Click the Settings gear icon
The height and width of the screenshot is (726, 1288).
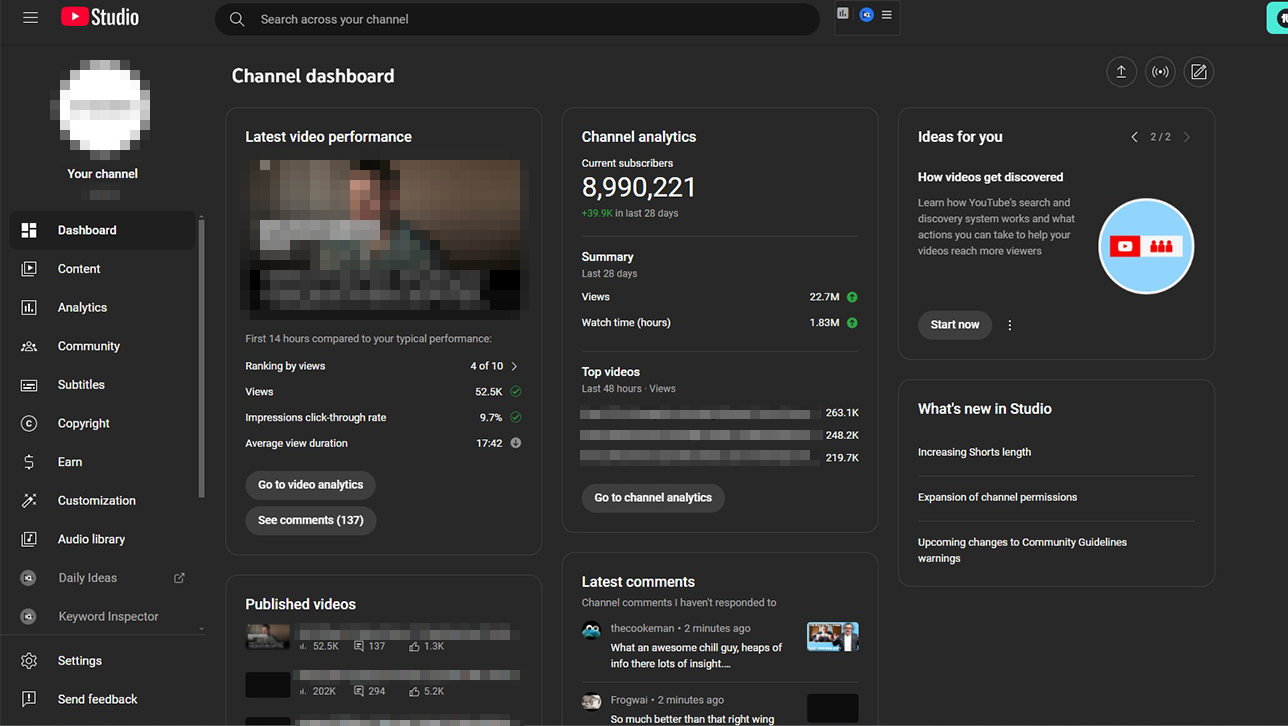(x=29, y=661)
